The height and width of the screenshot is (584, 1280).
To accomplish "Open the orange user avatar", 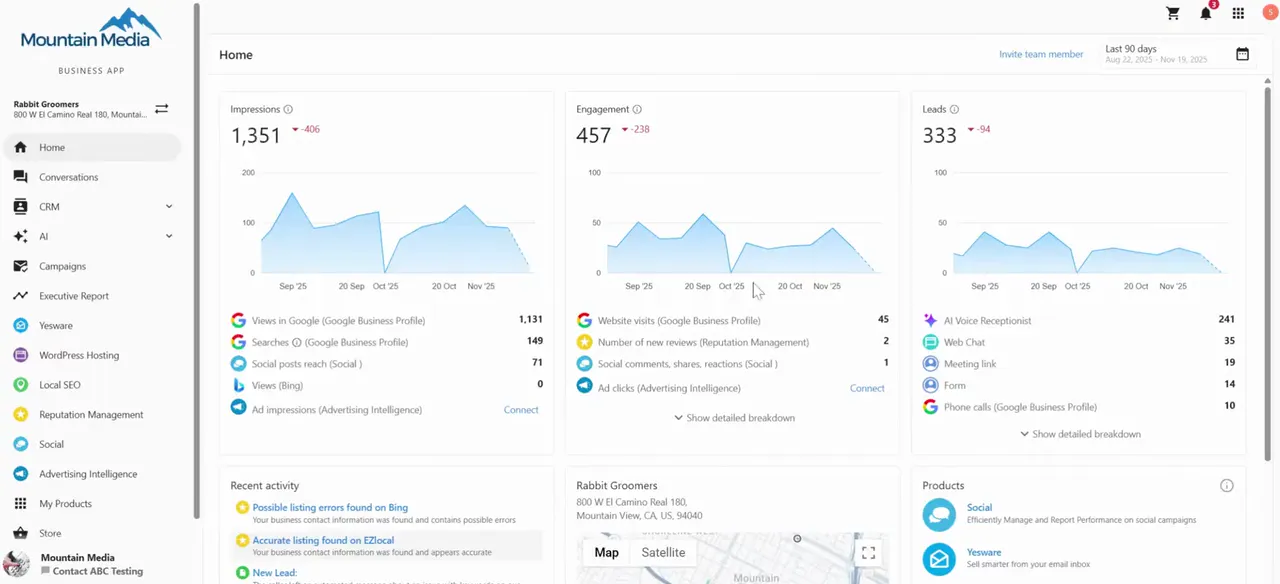I will point(1270,12).
